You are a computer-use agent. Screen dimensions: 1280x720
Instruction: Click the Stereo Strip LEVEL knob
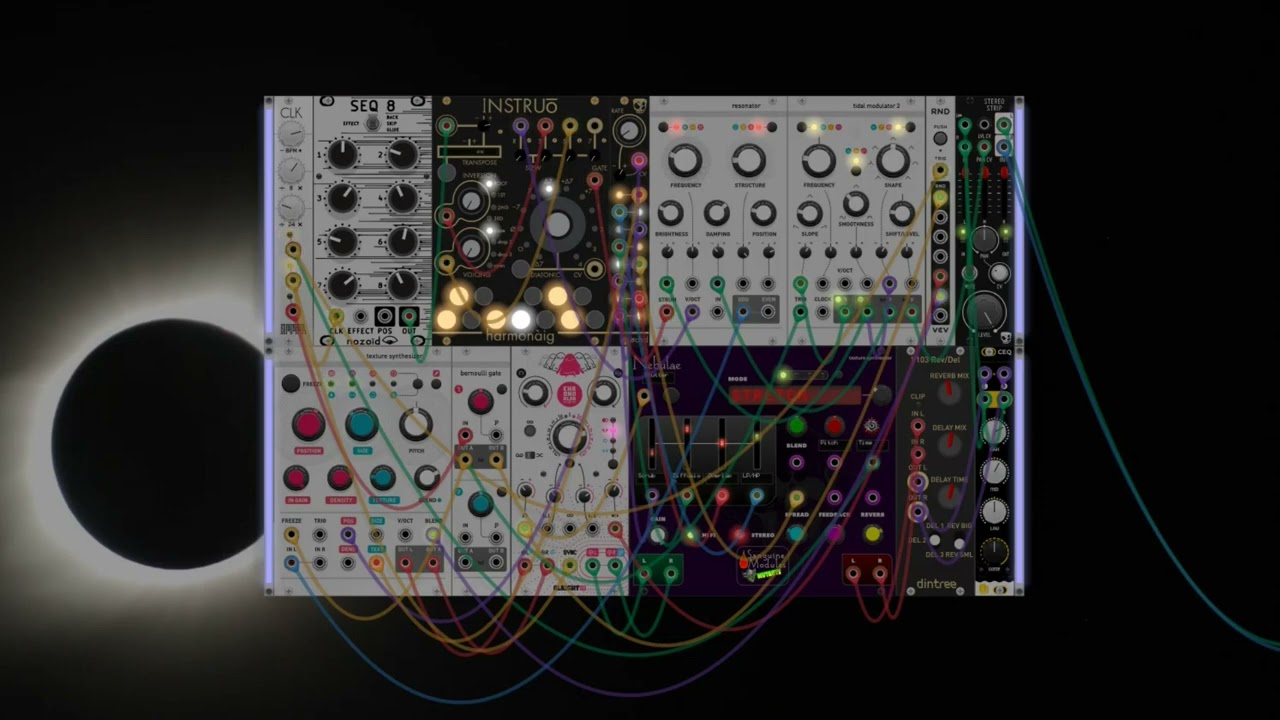[983, 312]
